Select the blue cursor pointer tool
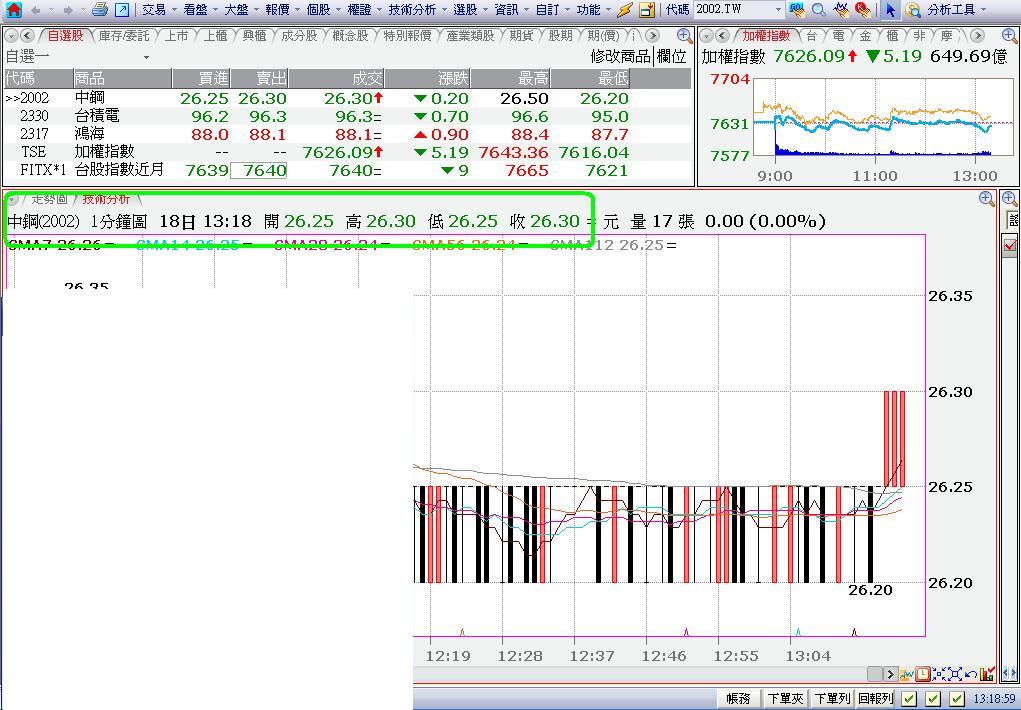The image size is (1021, 710). tap(890, 10)
